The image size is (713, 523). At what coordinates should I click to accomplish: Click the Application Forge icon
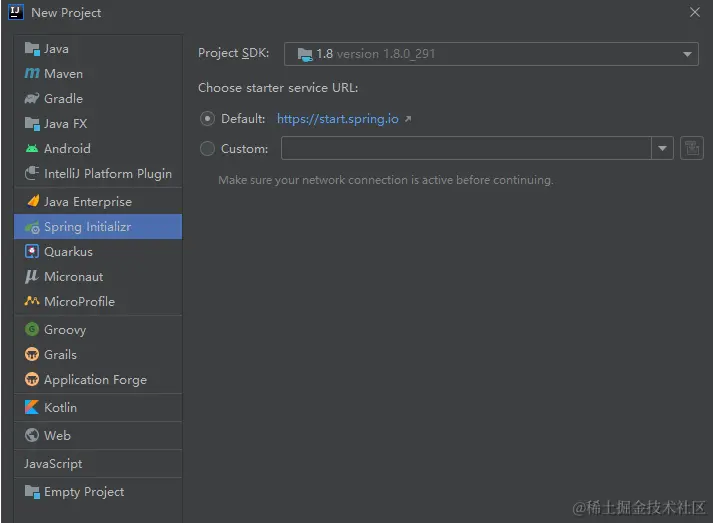[32, 379]
